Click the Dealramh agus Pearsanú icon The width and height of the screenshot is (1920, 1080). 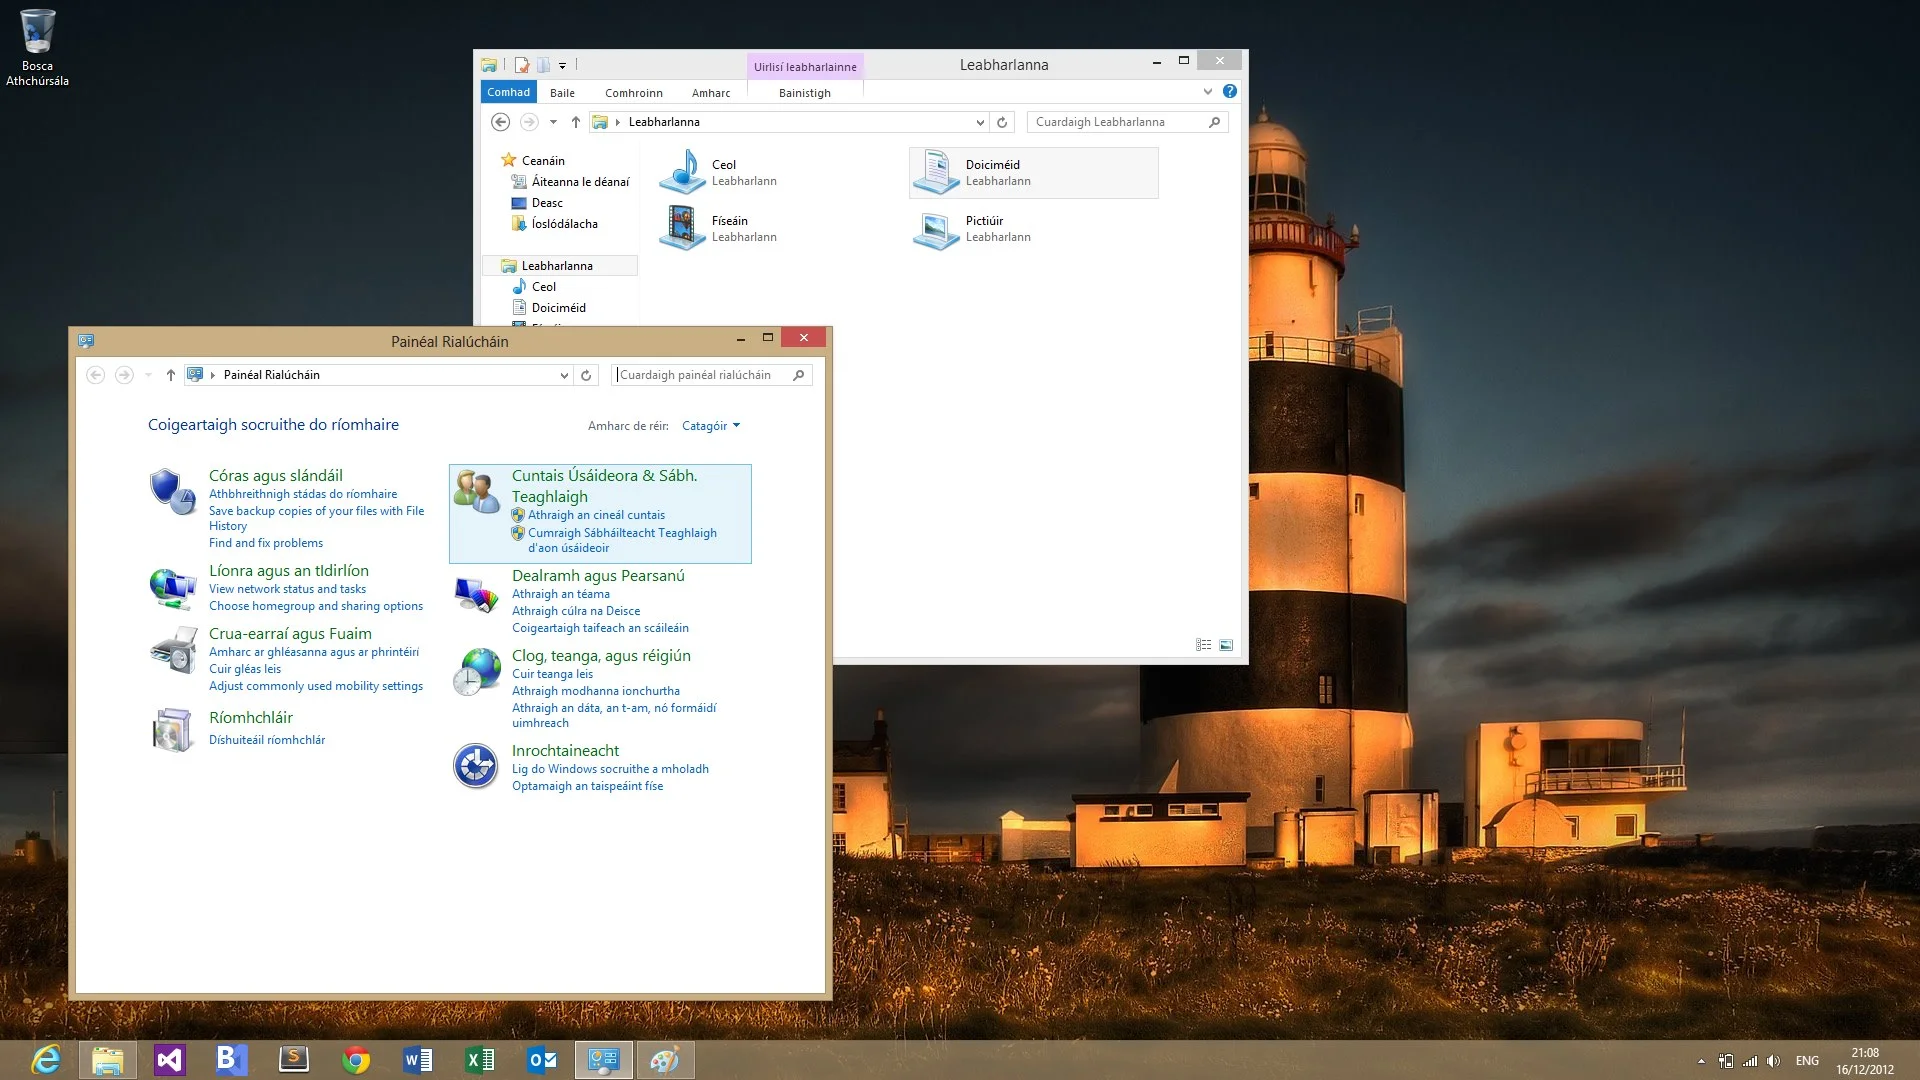click(476, 593)
